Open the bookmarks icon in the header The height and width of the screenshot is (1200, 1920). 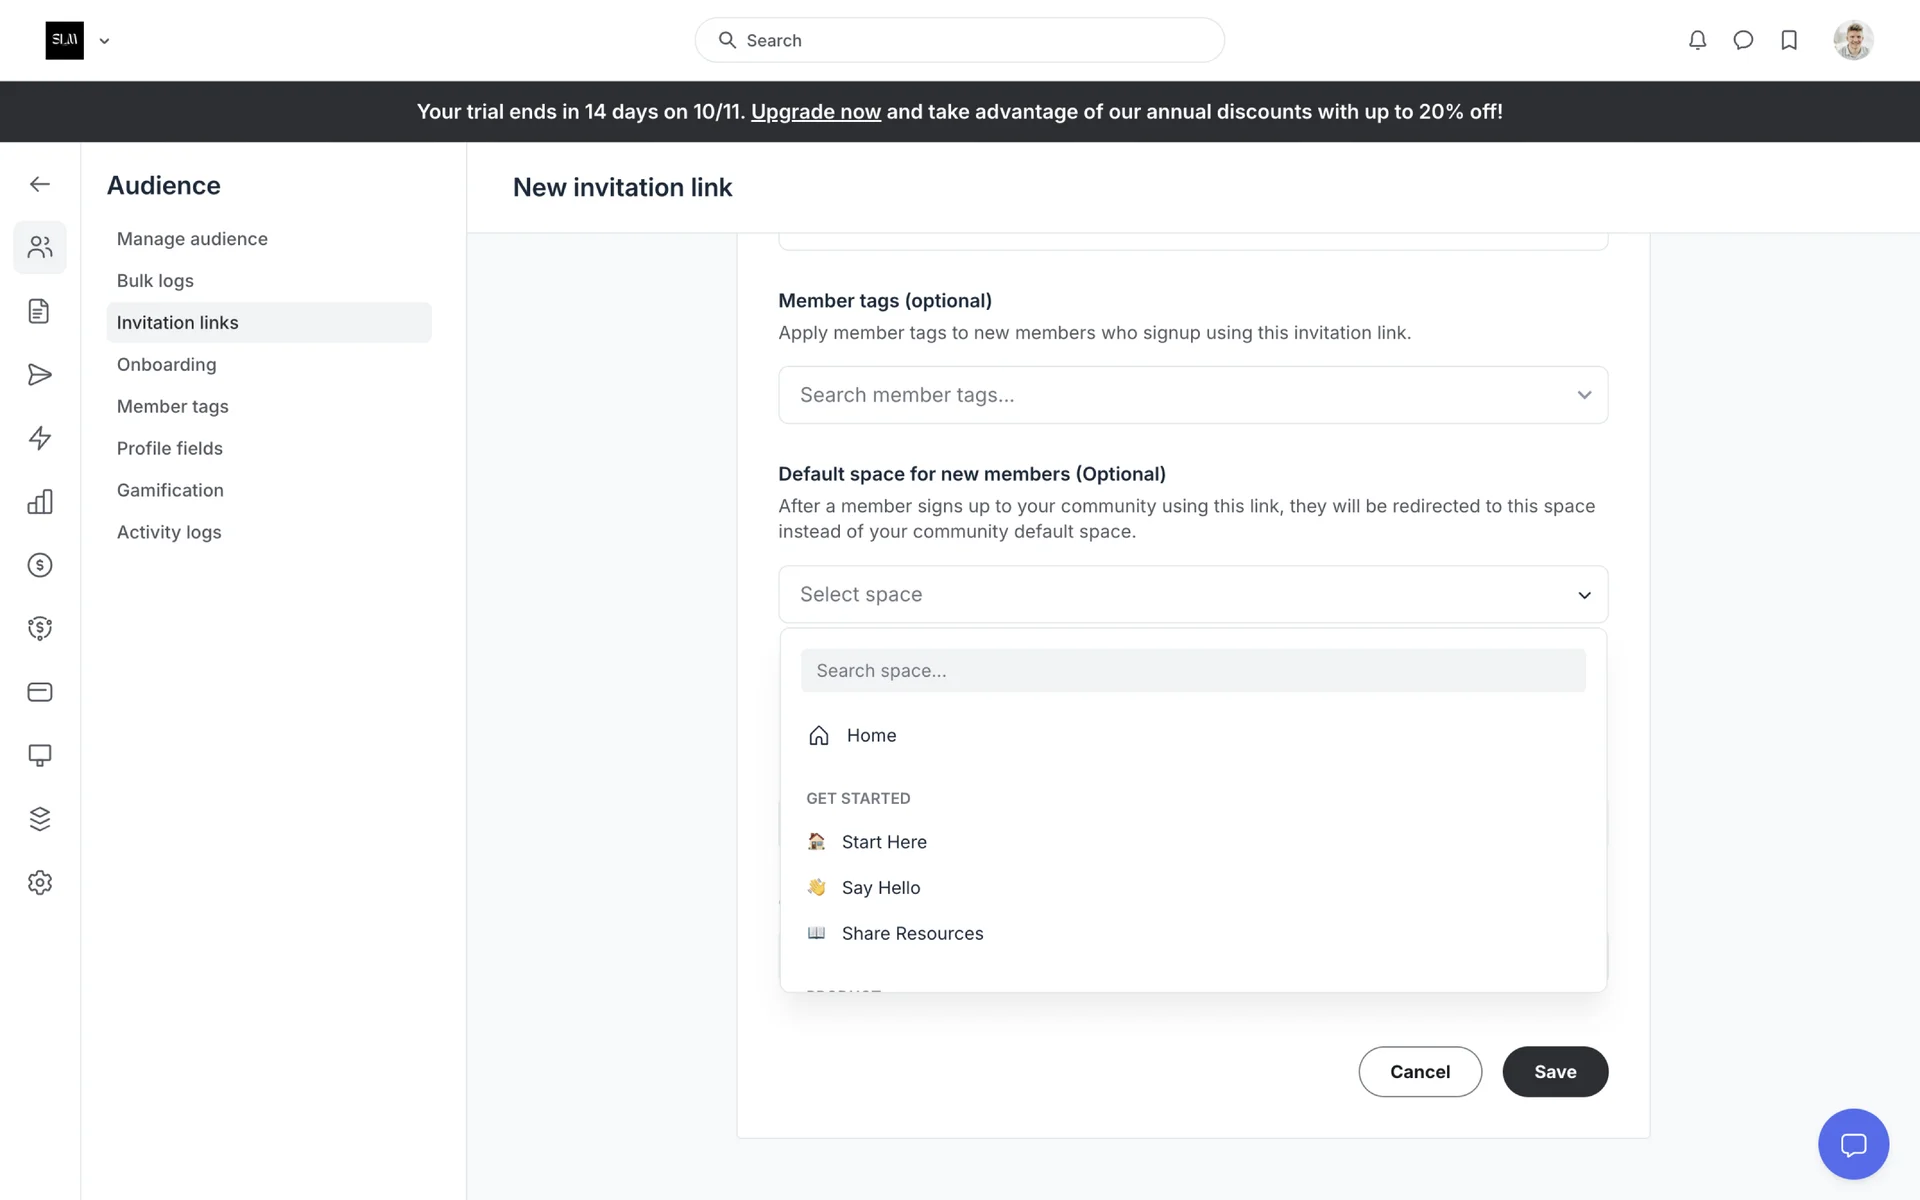pos(1789,40)
